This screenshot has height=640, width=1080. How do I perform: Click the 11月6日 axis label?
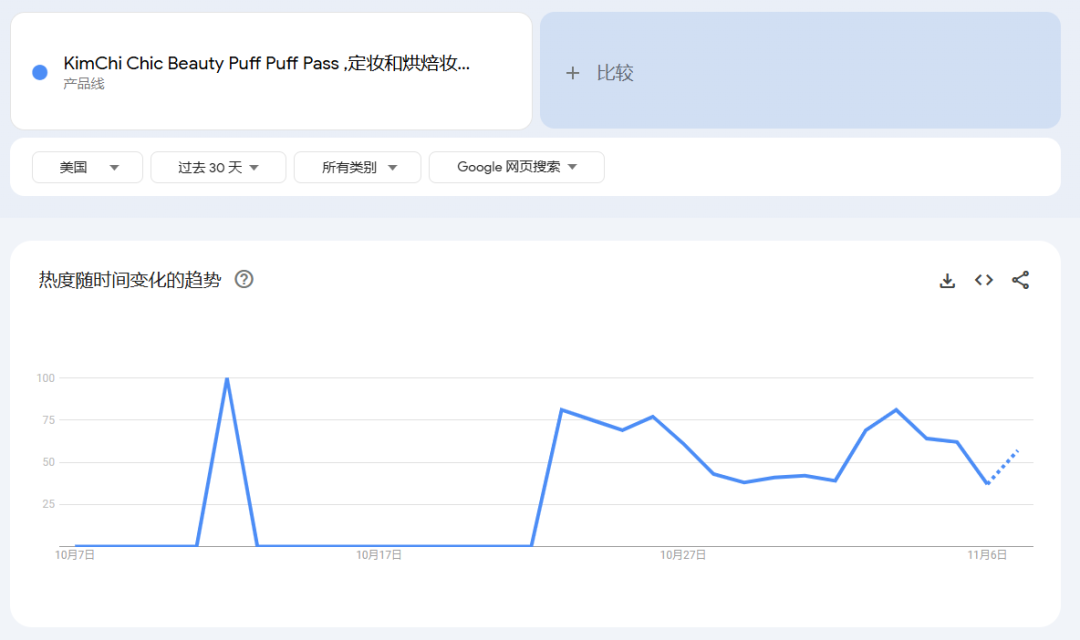click(987, 555)
